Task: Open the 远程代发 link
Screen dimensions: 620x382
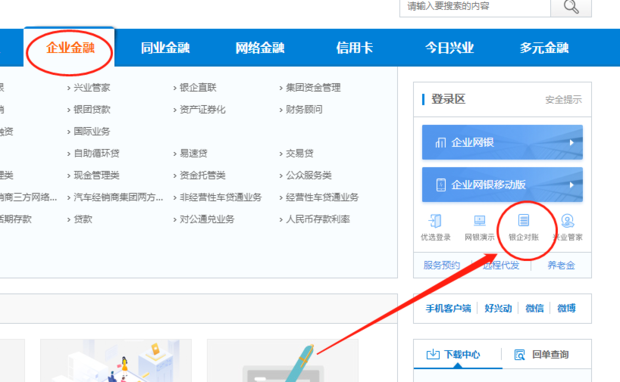Action: coord(501,265)
